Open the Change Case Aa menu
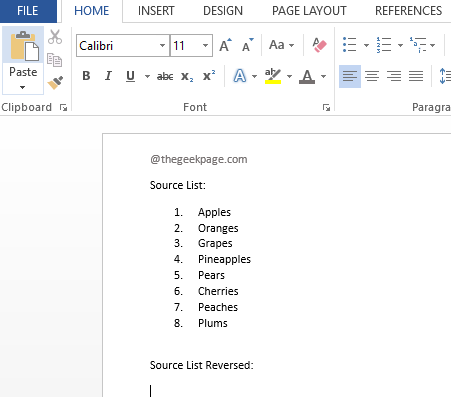The height and width of the screenshot is (397, 451). click(281, 45)
